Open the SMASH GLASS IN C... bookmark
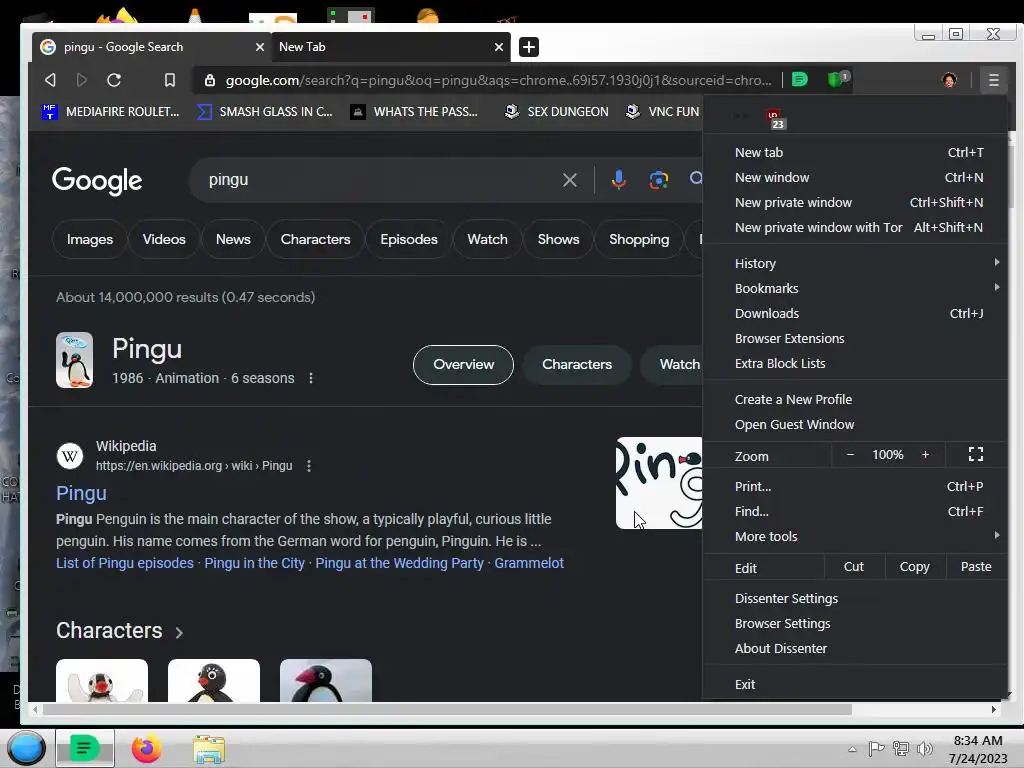The image size is (1024, 768). (x=264, y=112)
